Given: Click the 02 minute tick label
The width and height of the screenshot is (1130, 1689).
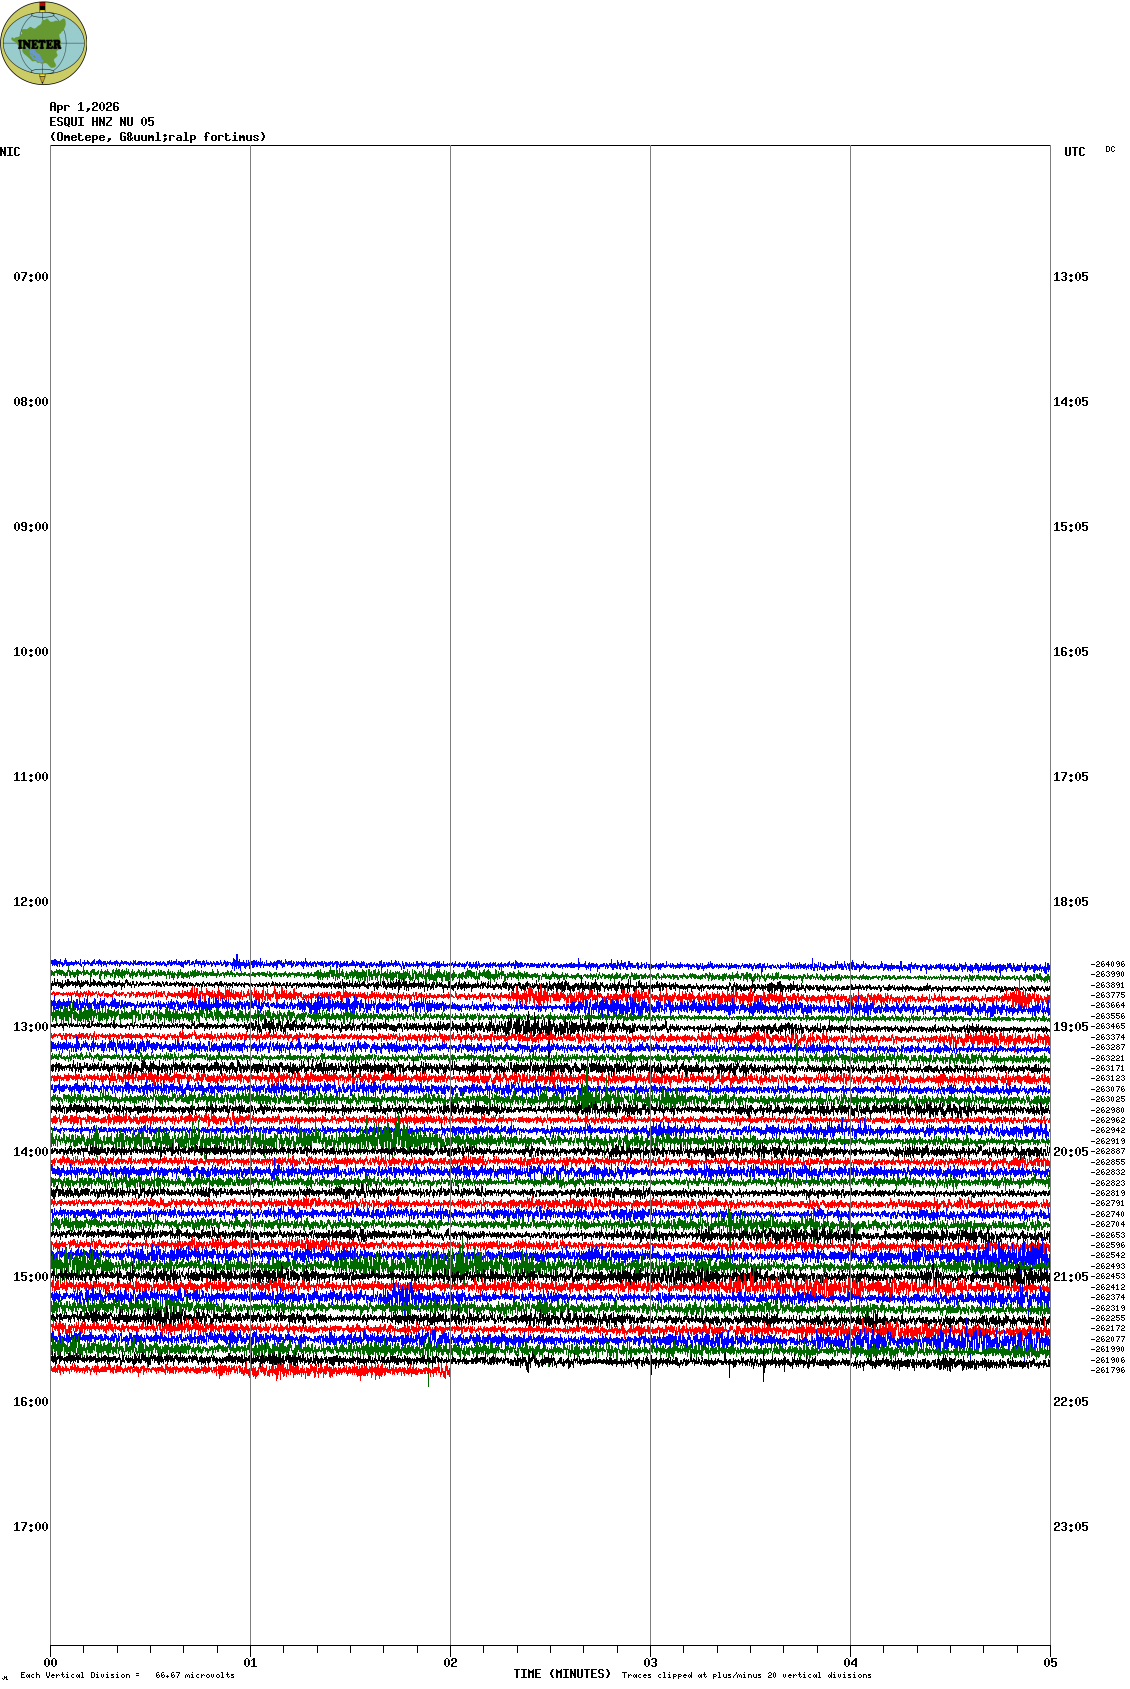Looking at the screenshot, I should [x=450, y=1663].
